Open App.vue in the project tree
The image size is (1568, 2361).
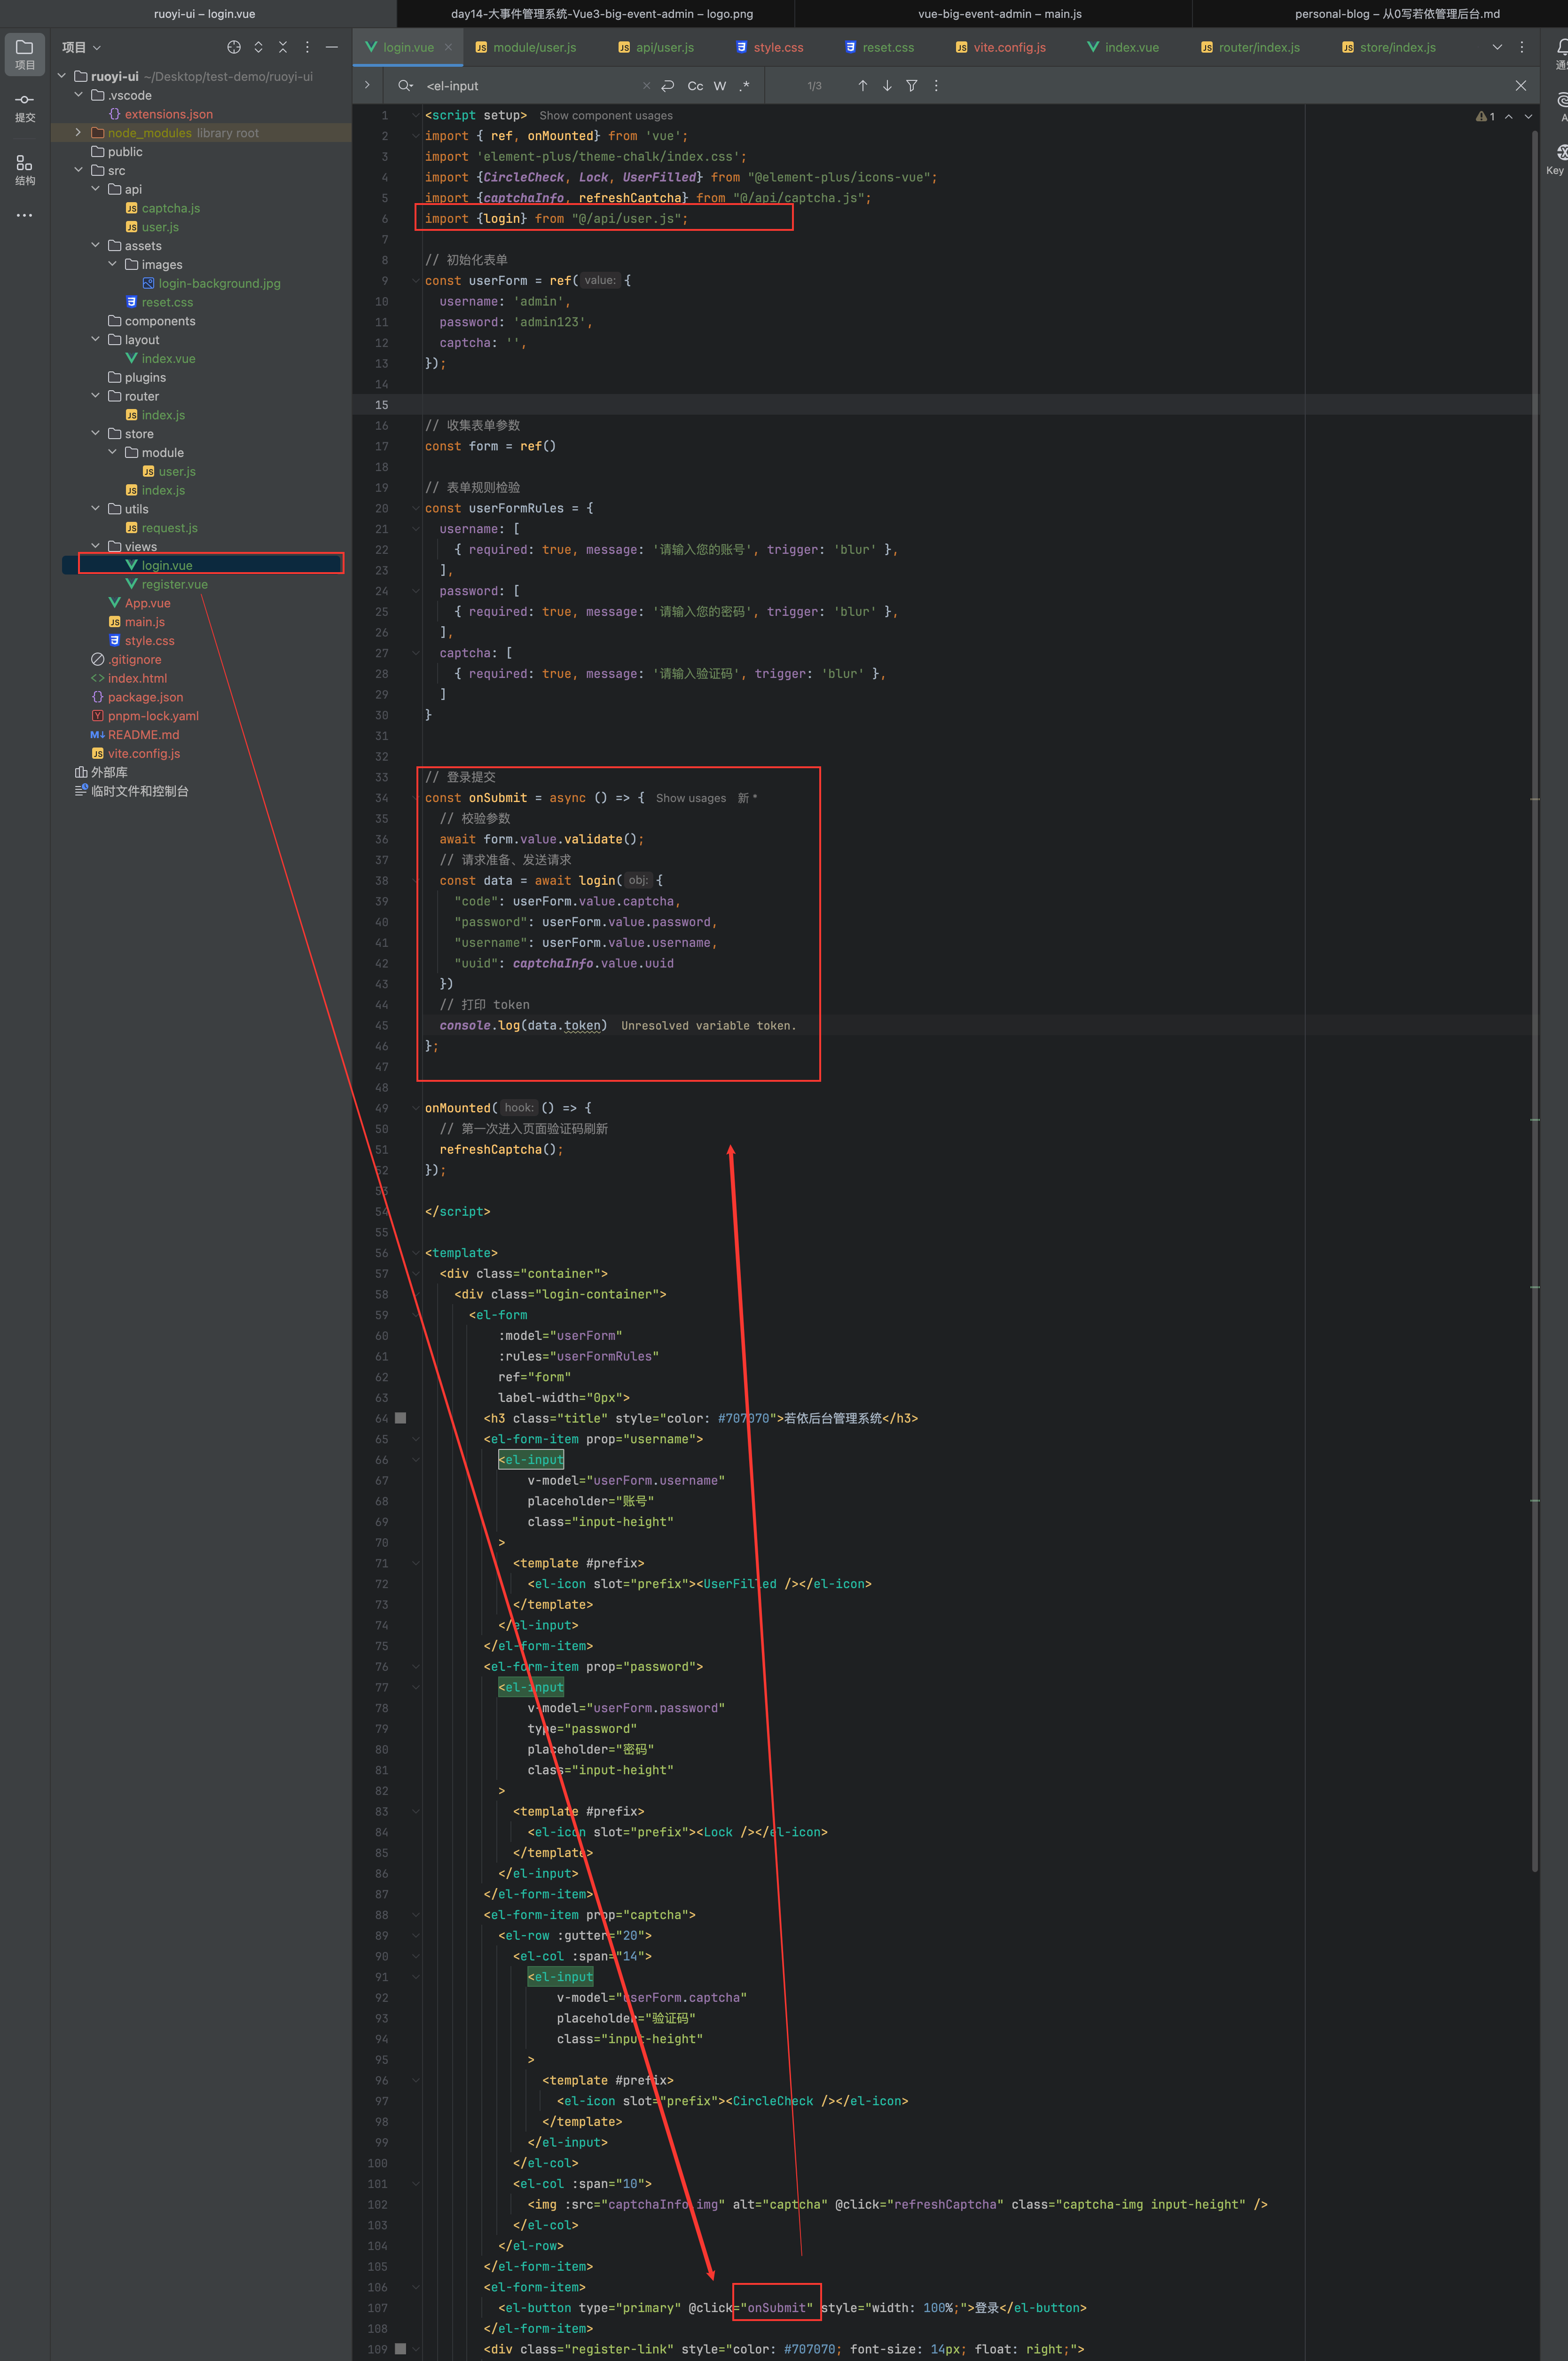tap(148, 603)
